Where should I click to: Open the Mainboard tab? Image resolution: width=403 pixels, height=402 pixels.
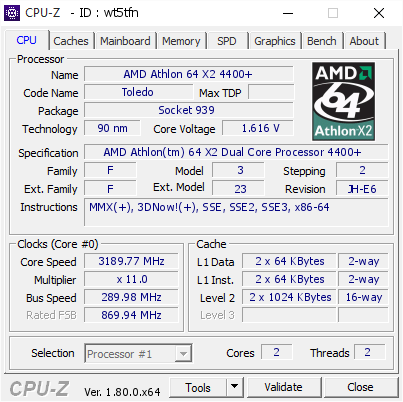(x=125, y=41)
